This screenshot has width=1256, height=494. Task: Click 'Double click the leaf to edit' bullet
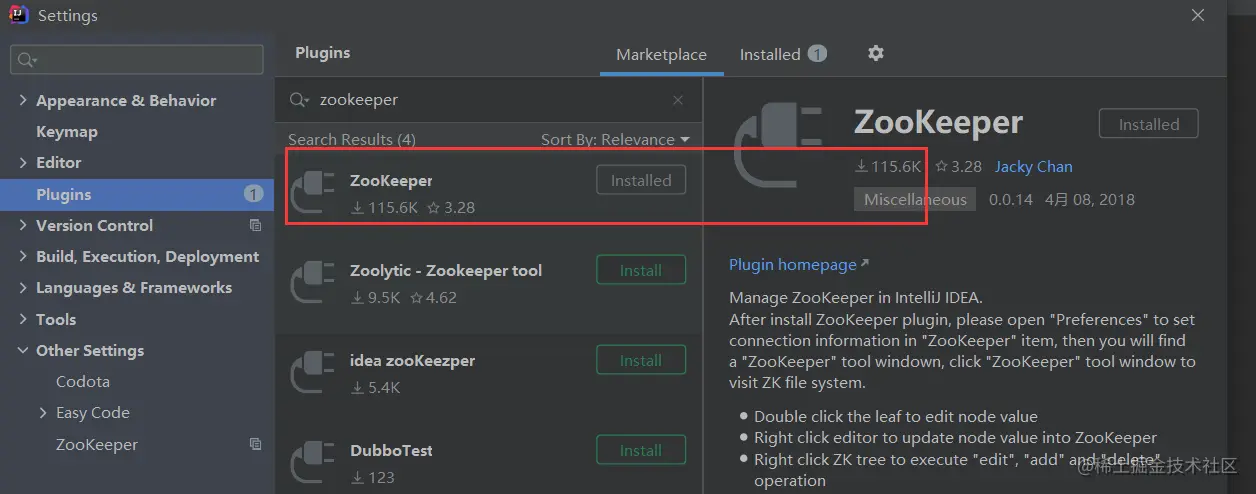896,416
